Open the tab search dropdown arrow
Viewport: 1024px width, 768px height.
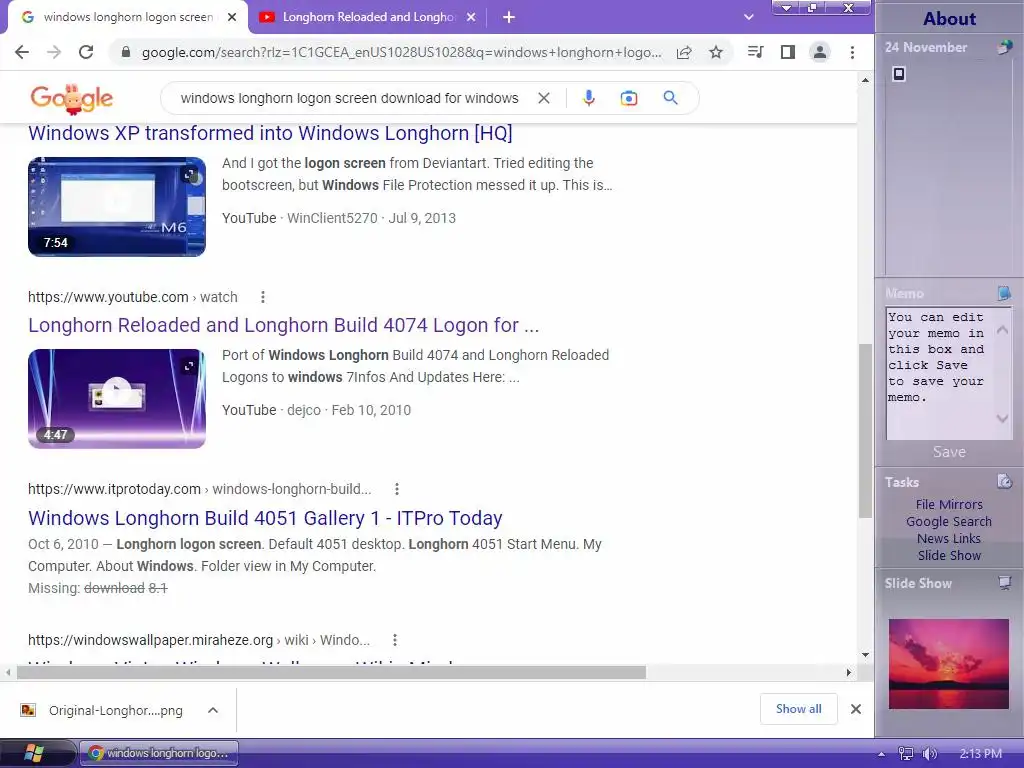tap(748, 17)
